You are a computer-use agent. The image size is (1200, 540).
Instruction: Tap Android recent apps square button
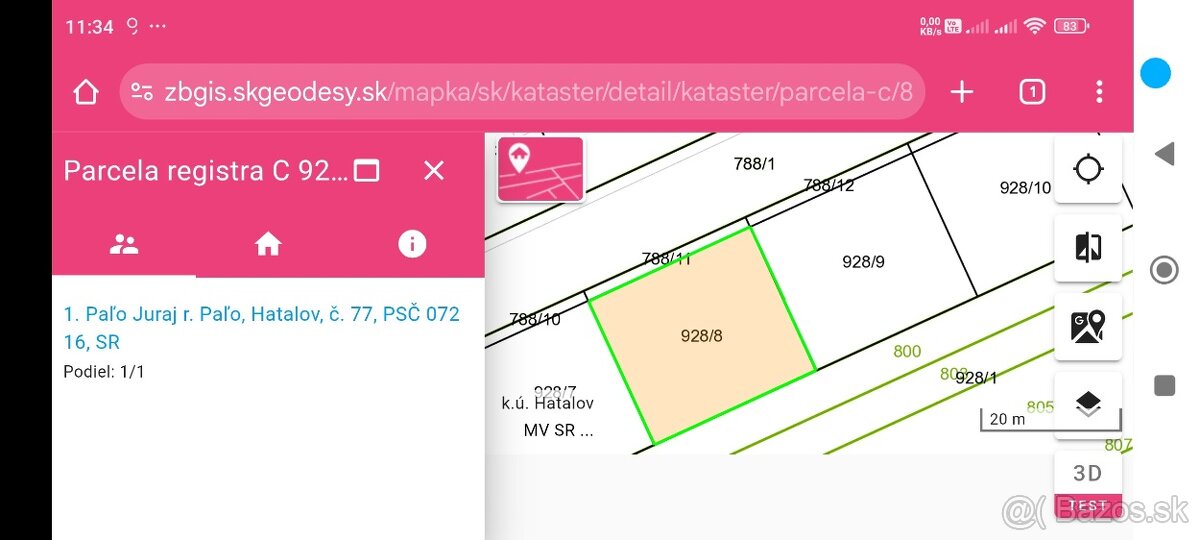point(1164,386)
